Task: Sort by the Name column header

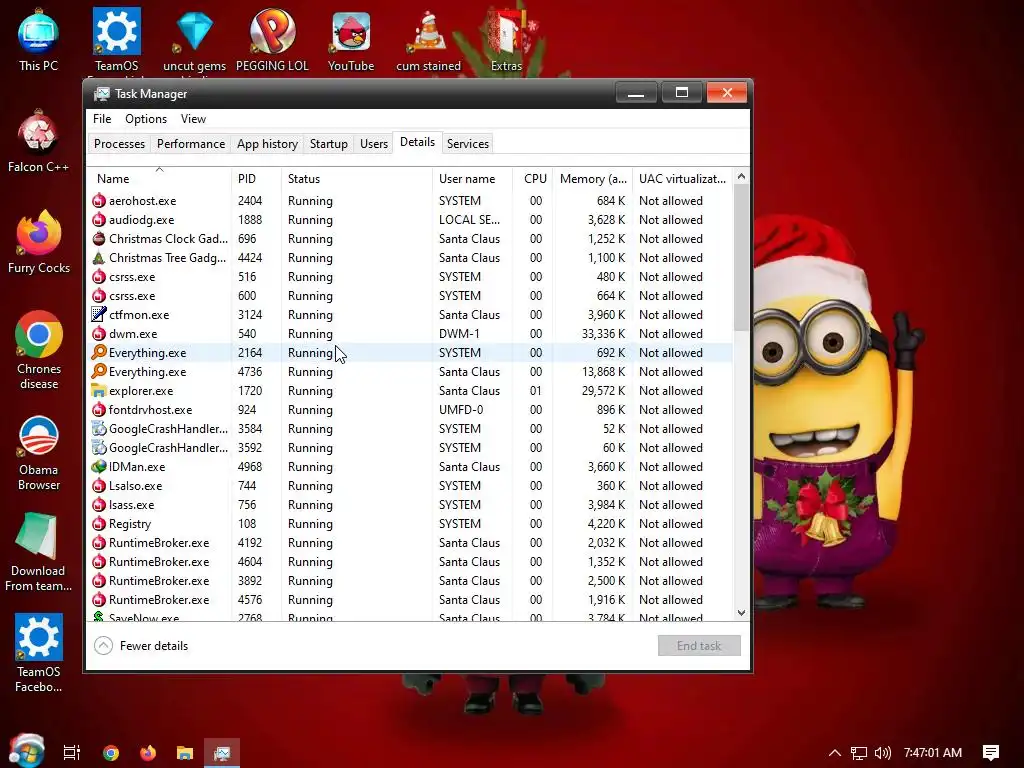Action: pos(159,179)
